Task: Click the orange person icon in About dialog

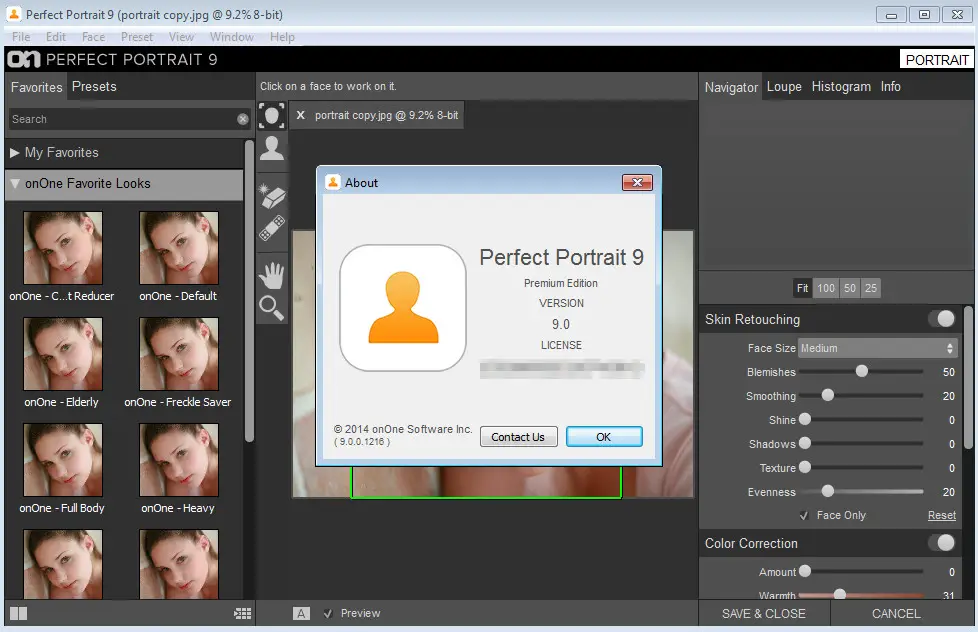Action: pyautogui.click(x=403, y=308)
